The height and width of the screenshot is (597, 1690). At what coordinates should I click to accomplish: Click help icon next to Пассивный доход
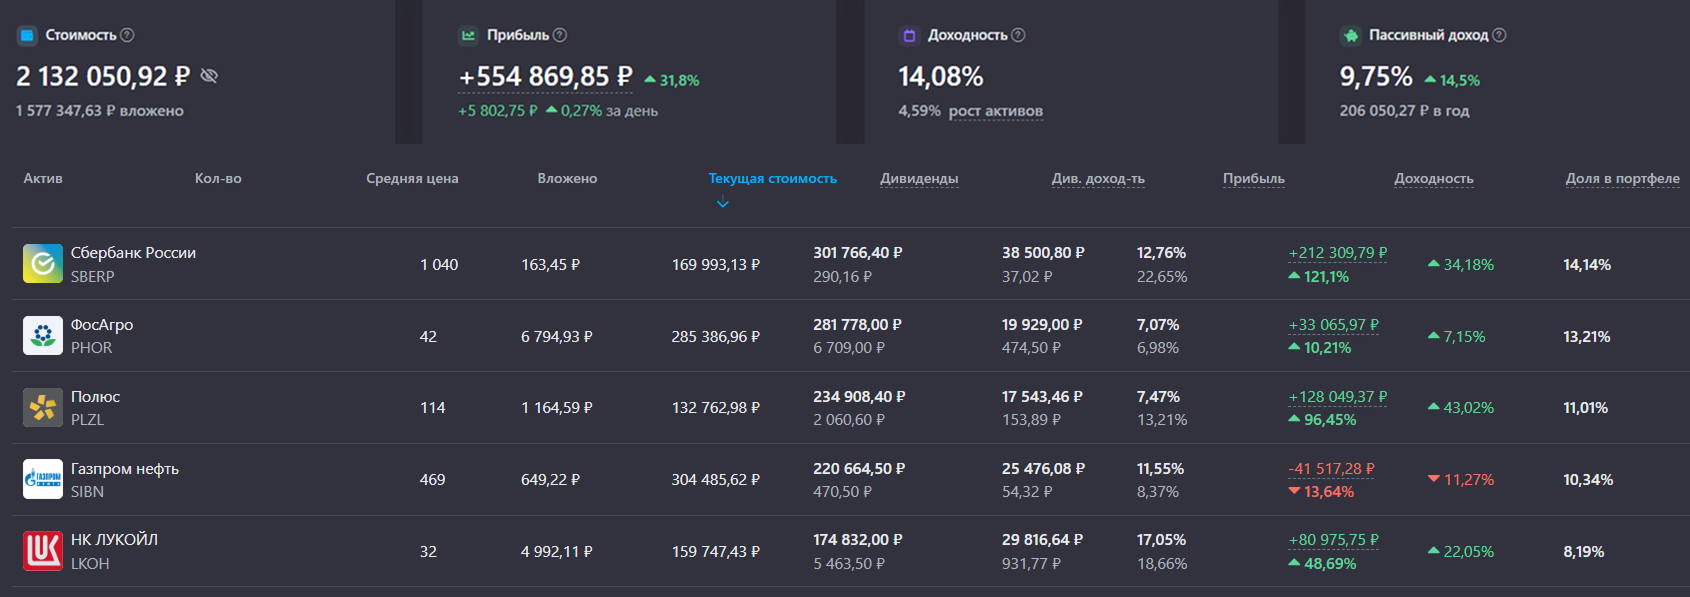pyautogui.click(x=1499, y=35)
